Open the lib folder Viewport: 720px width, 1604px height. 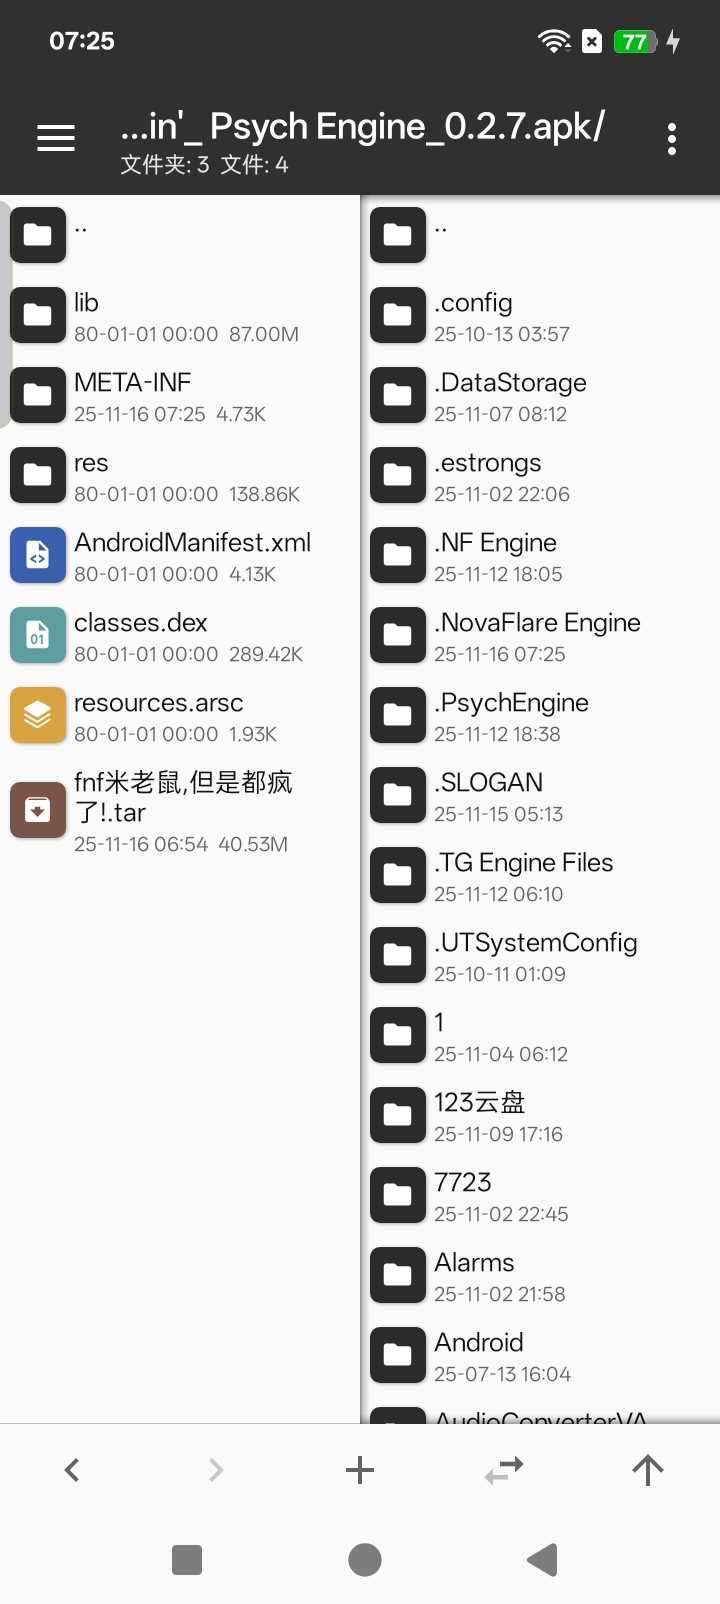pos(180,316)
